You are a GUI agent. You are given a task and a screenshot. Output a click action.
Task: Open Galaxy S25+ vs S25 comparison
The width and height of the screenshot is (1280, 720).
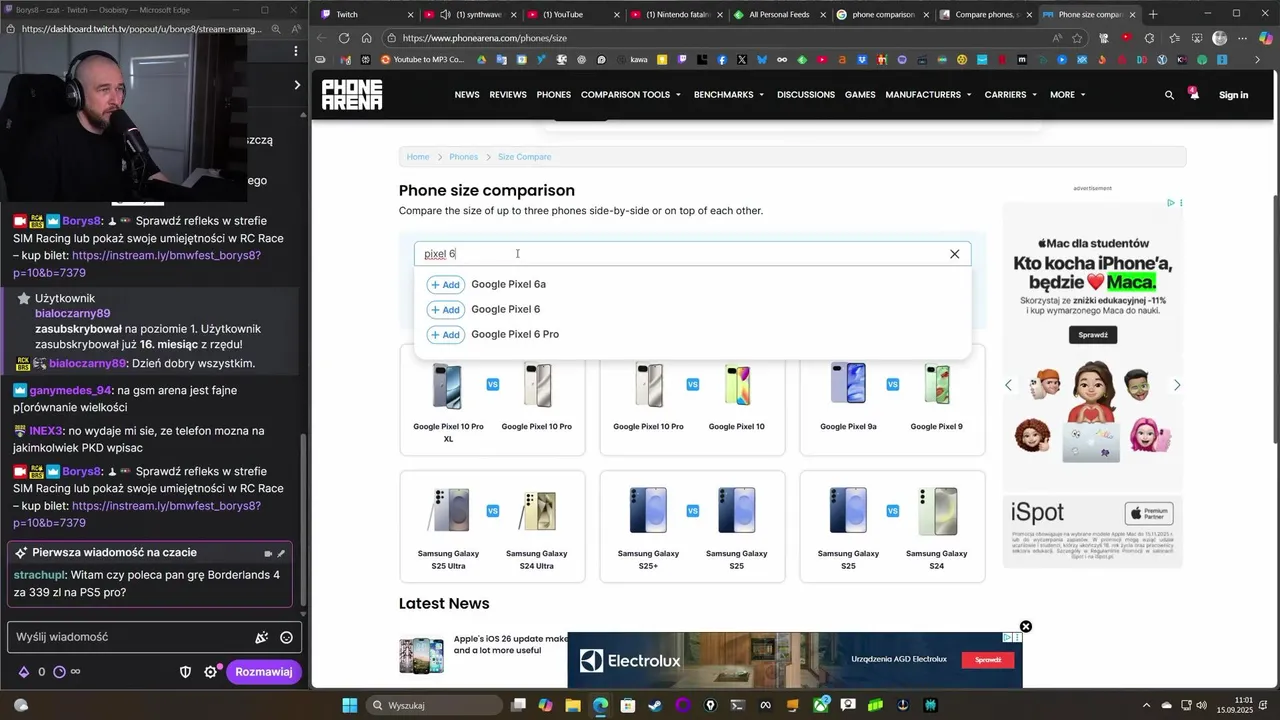692,526
